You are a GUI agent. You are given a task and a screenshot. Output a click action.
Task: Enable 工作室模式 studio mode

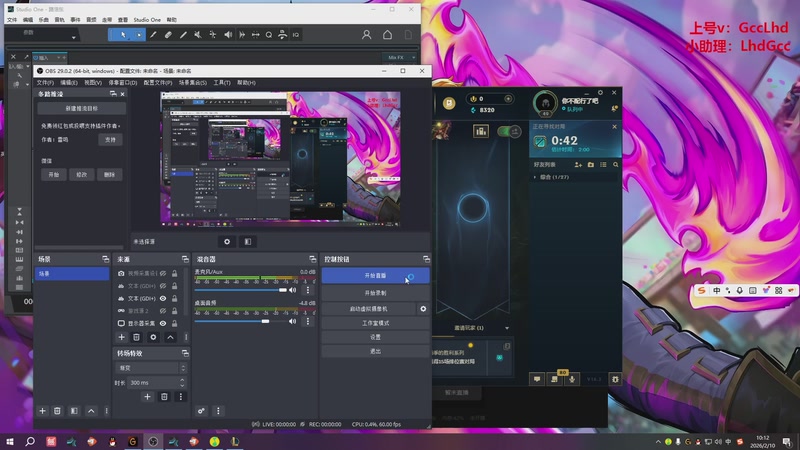[x=375, y=323]
